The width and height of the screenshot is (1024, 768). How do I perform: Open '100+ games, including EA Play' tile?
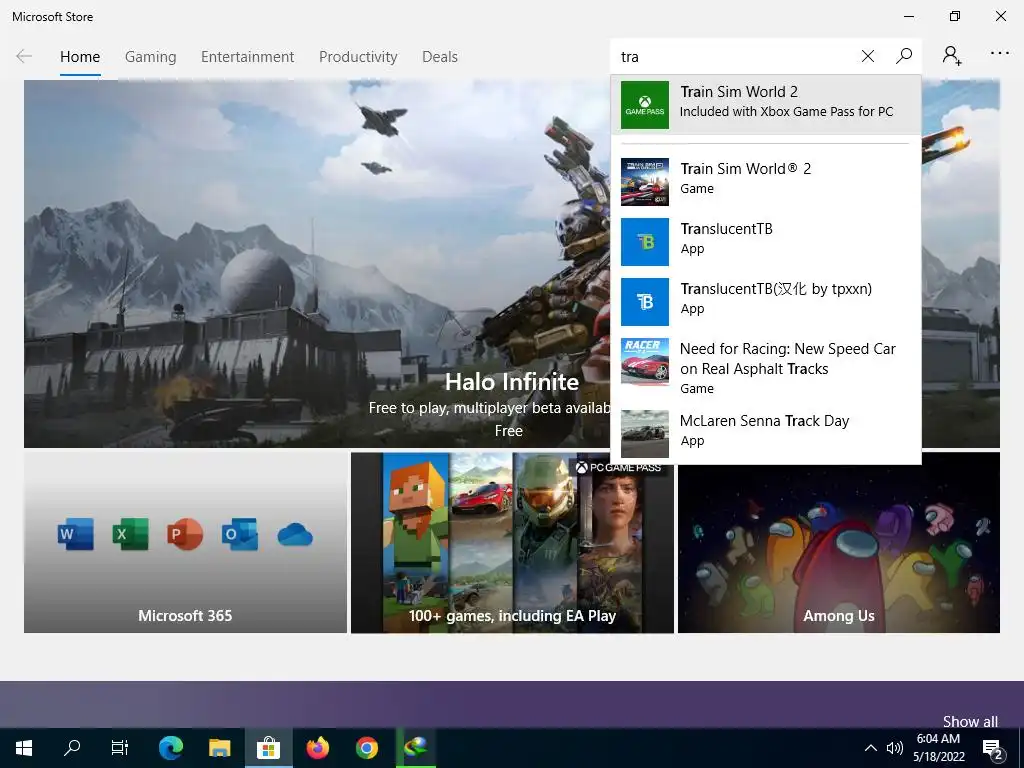(x=512, y=543)
